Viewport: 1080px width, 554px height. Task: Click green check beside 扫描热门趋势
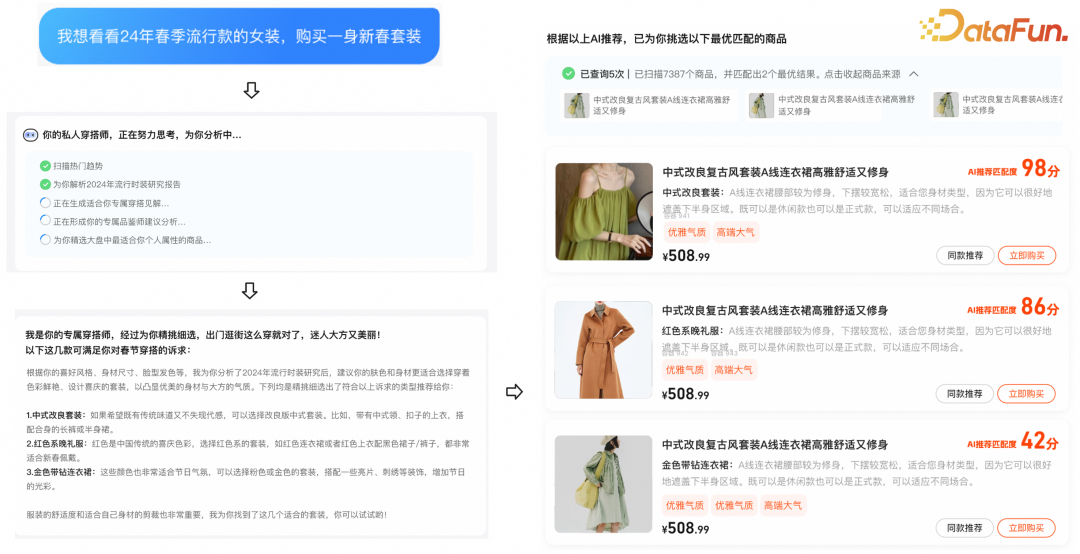[45, 166]
